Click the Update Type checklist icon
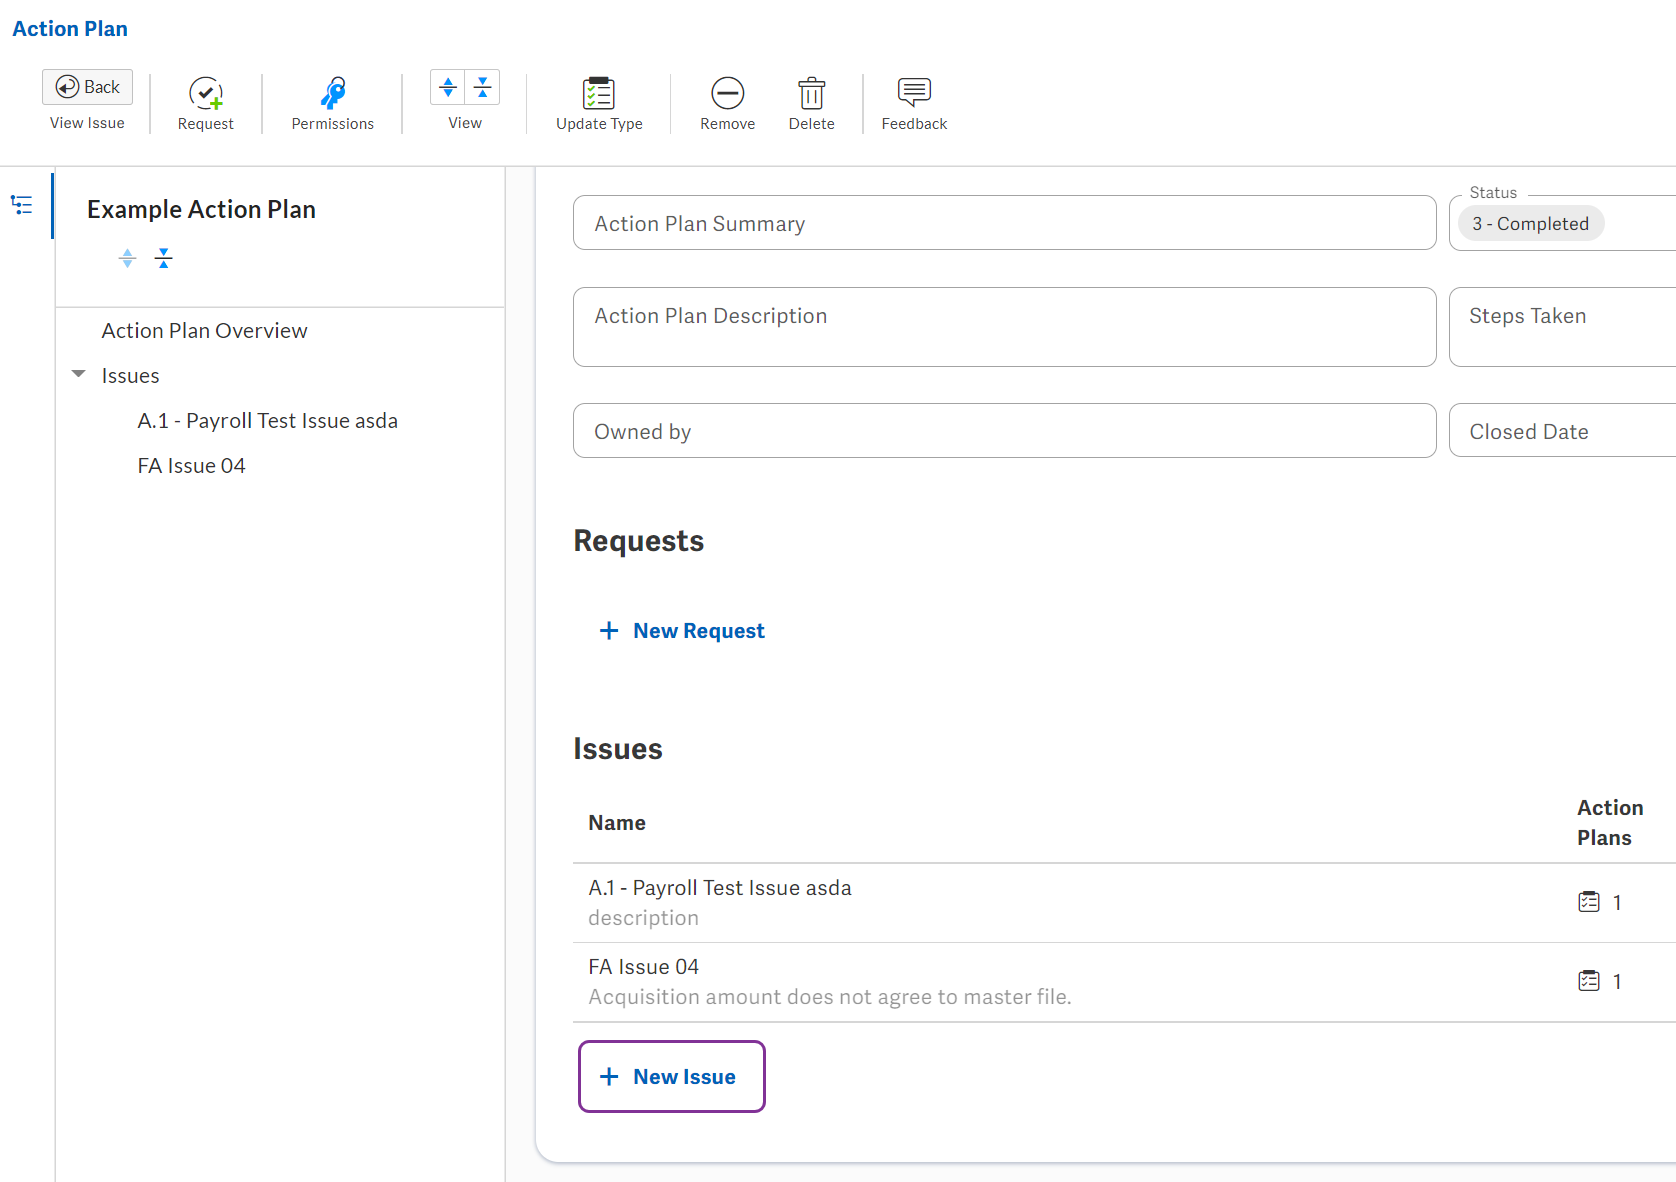This screenshot has width=1676, height=1182. pos(599,93)
